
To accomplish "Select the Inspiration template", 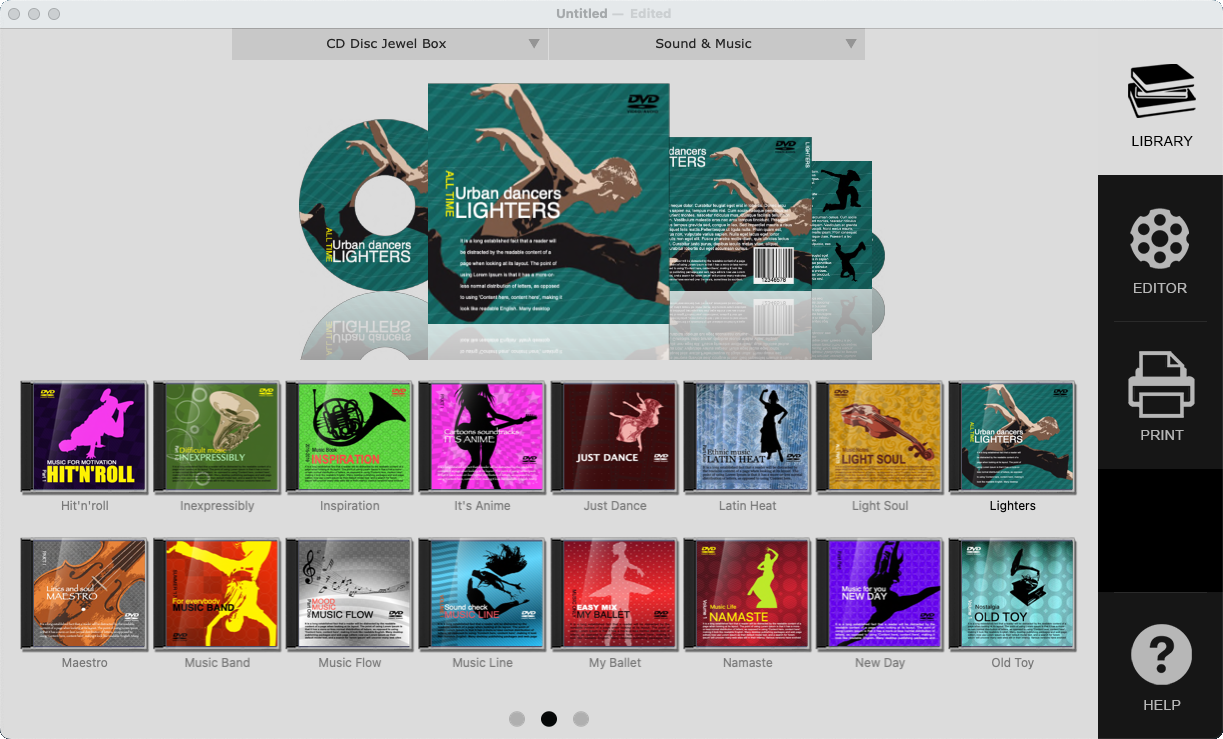I will 349,436.
